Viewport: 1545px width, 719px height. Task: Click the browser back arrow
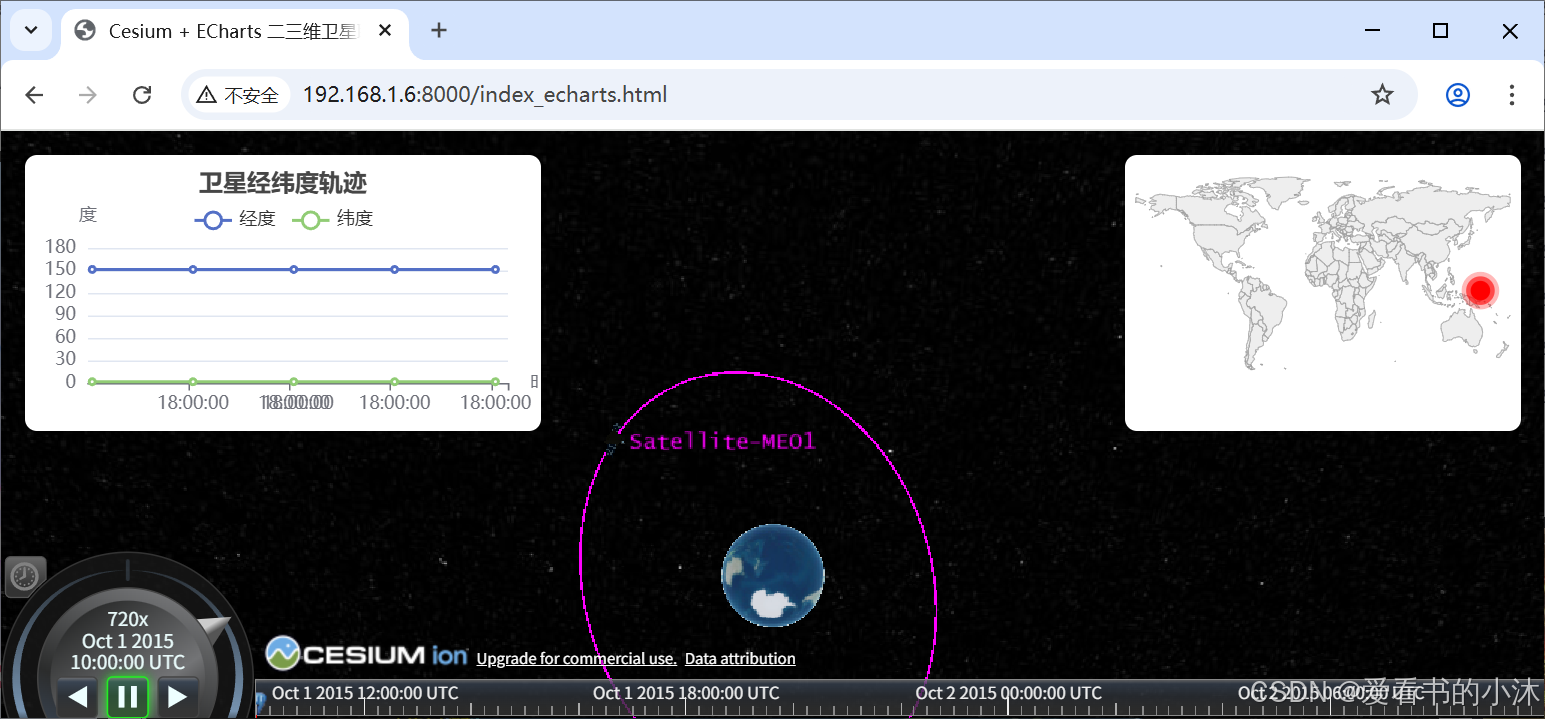click(35, 95)
